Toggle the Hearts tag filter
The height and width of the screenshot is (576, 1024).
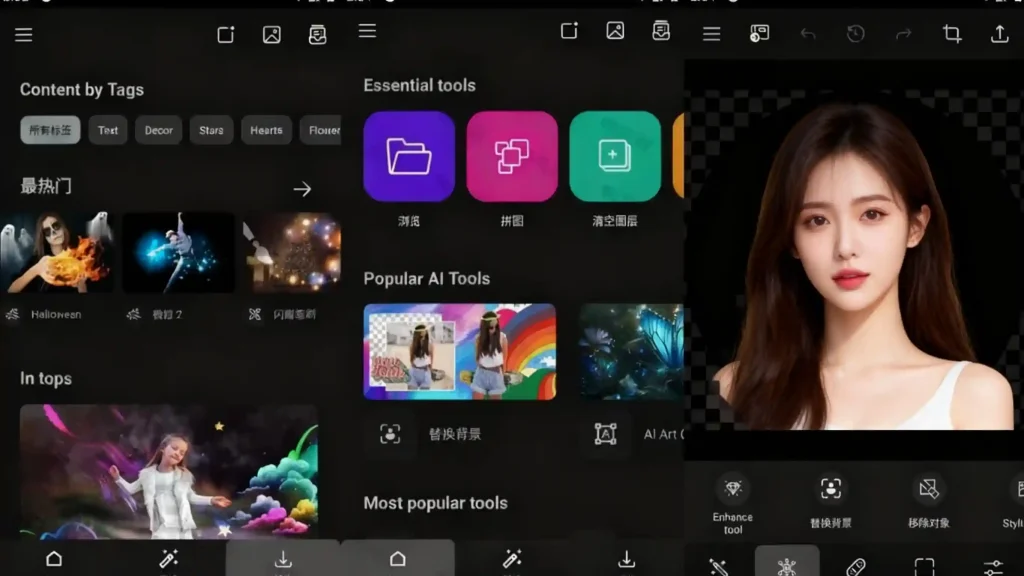266,130
